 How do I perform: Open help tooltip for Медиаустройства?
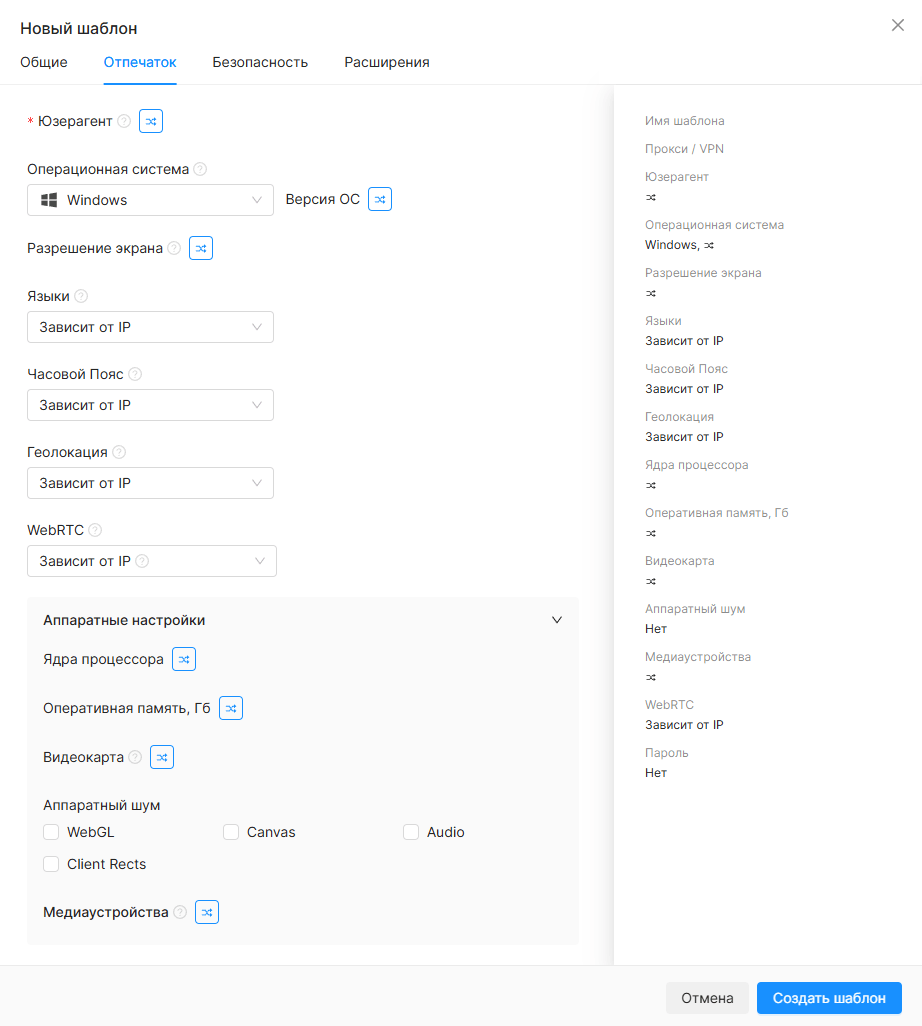180,912
